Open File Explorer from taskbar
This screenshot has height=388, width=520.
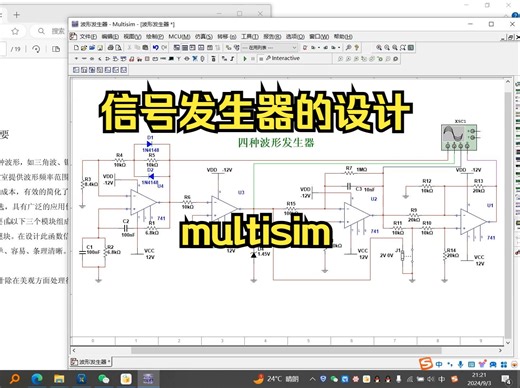(x=59, y=379)
